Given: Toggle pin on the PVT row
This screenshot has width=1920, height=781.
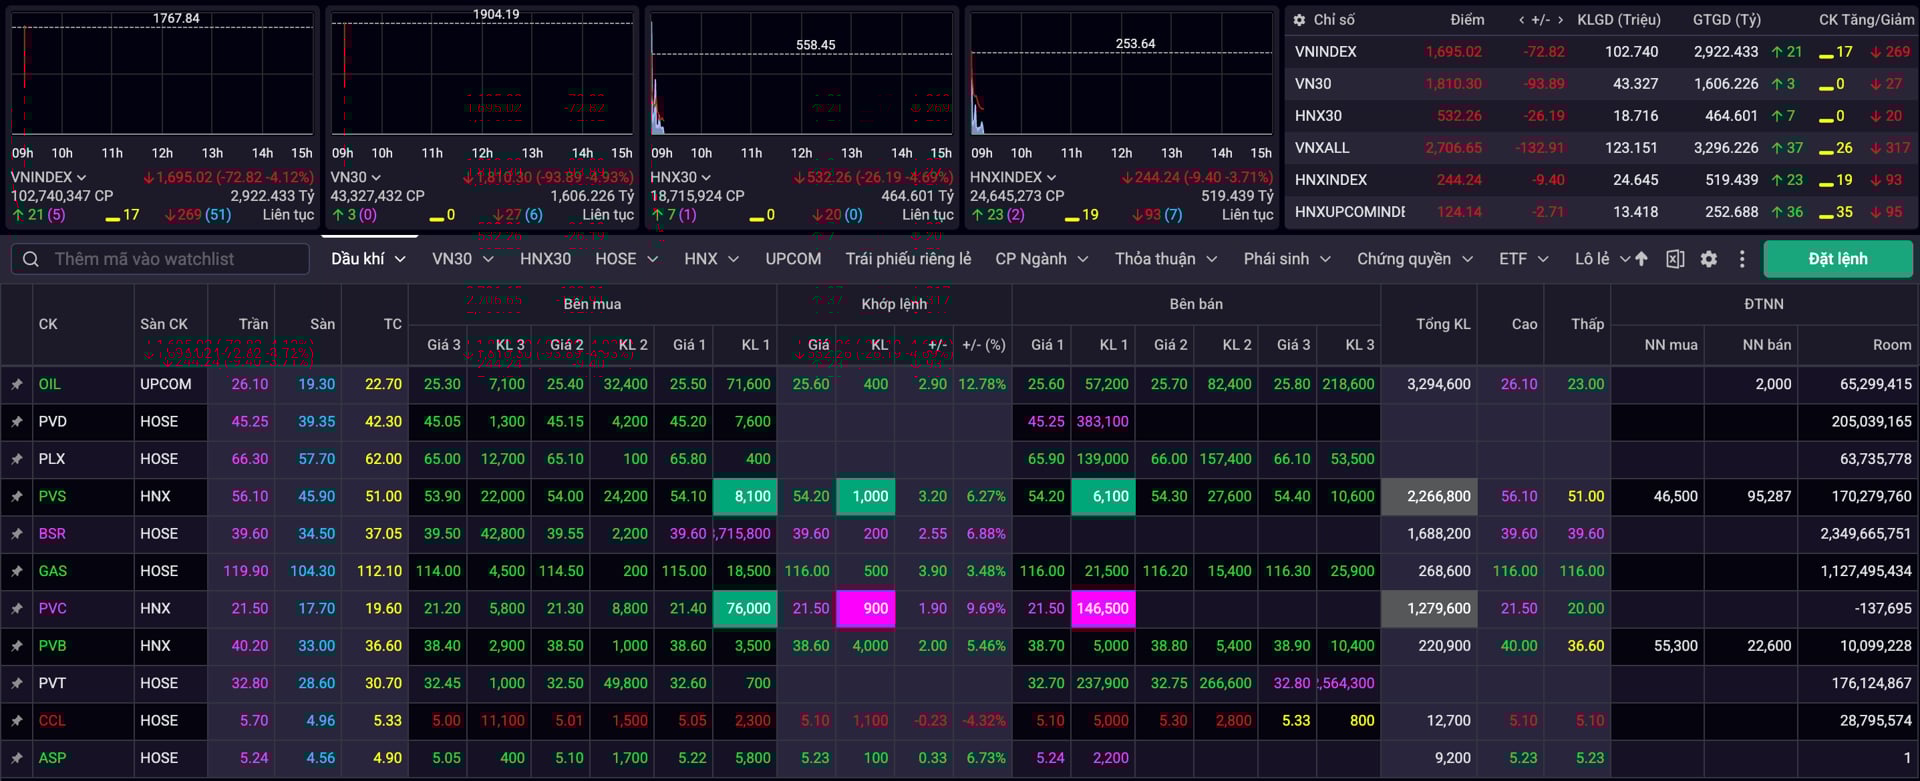Looking at the screenshot, I should pos(17,683).
